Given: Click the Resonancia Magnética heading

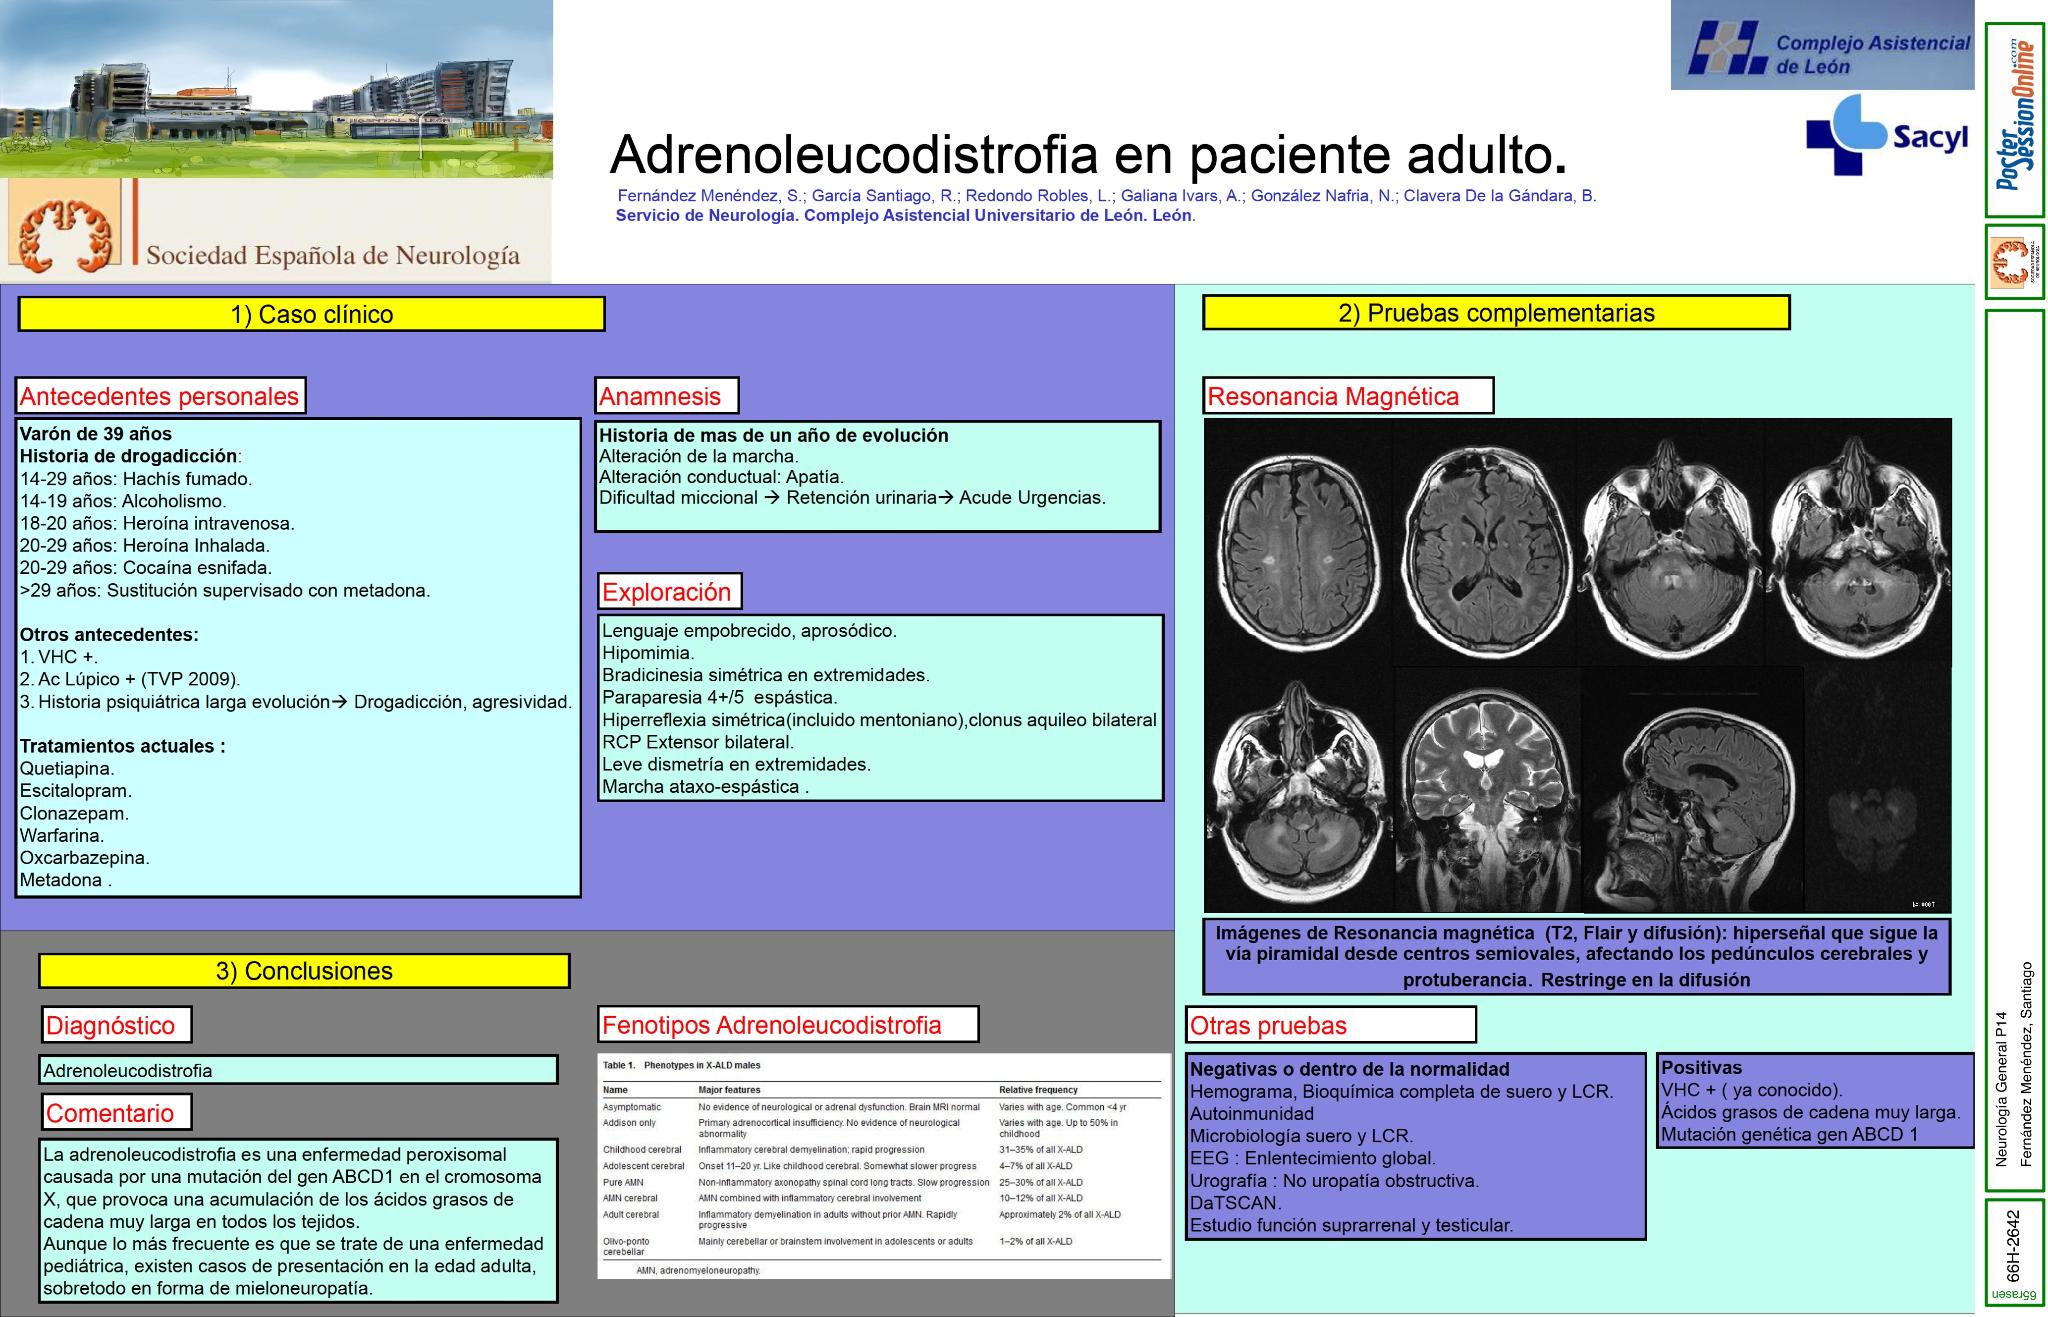Looking at the screenshot, I should [1348, 396].
